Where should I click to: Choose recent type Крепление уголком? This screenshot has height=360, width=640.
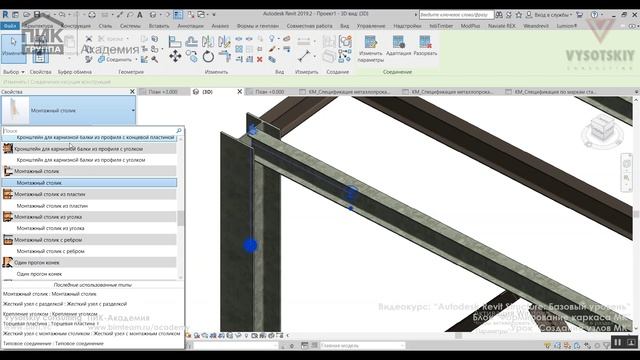pyautogui.click(x=50, y=314)
